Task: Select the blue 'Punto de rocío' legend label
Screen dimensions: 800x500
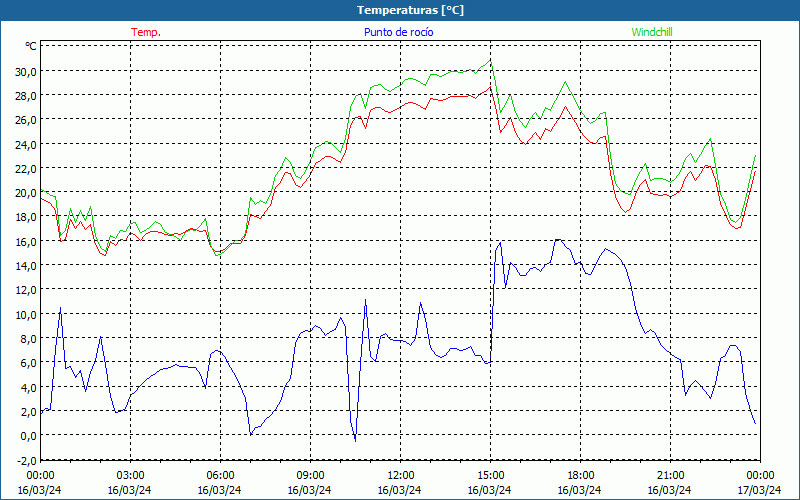Action: click(398, 32)
